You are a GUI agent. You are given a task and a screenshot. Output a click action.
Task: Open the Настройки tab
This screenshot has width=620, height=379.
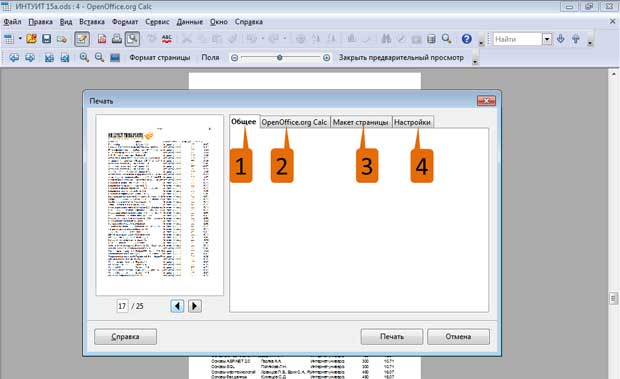[x=412, y=122]
